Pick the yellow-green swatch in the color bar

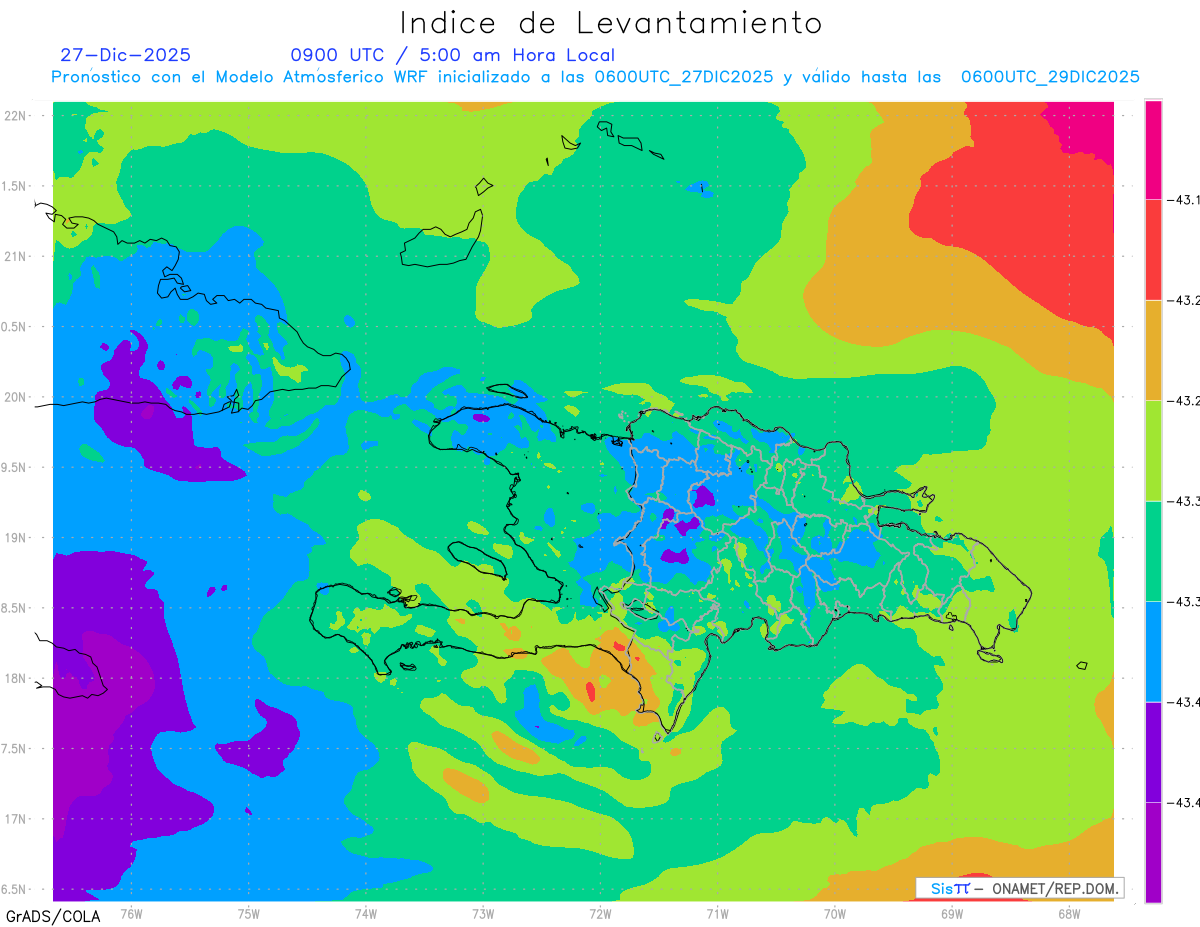click(1153, 451)
